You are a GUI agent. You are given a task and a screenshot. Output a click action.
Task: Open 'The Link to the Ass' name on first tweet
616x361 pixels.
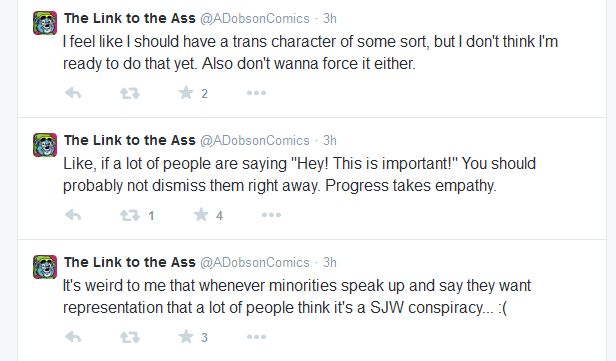tap(130, 18)
